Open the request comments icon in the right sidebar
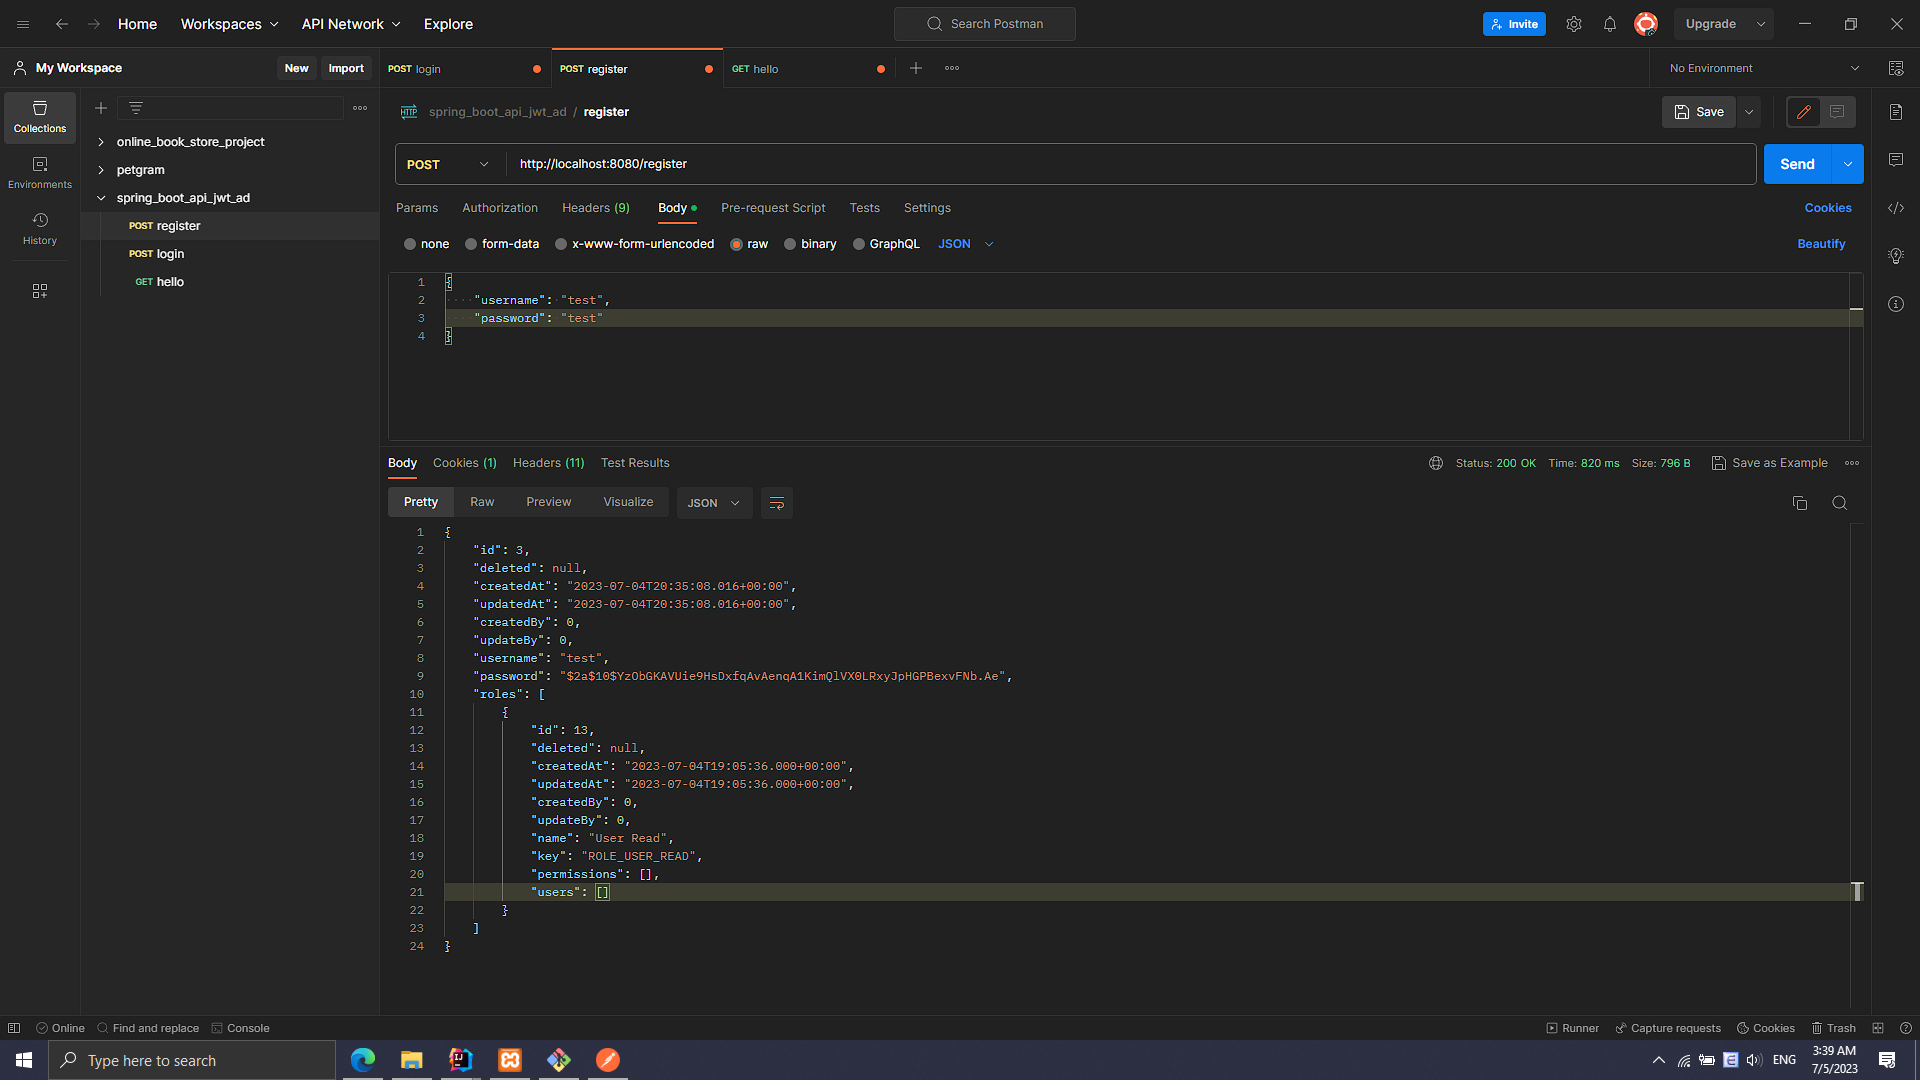The image size is (1920, 1080). [x=1896, y=160]
